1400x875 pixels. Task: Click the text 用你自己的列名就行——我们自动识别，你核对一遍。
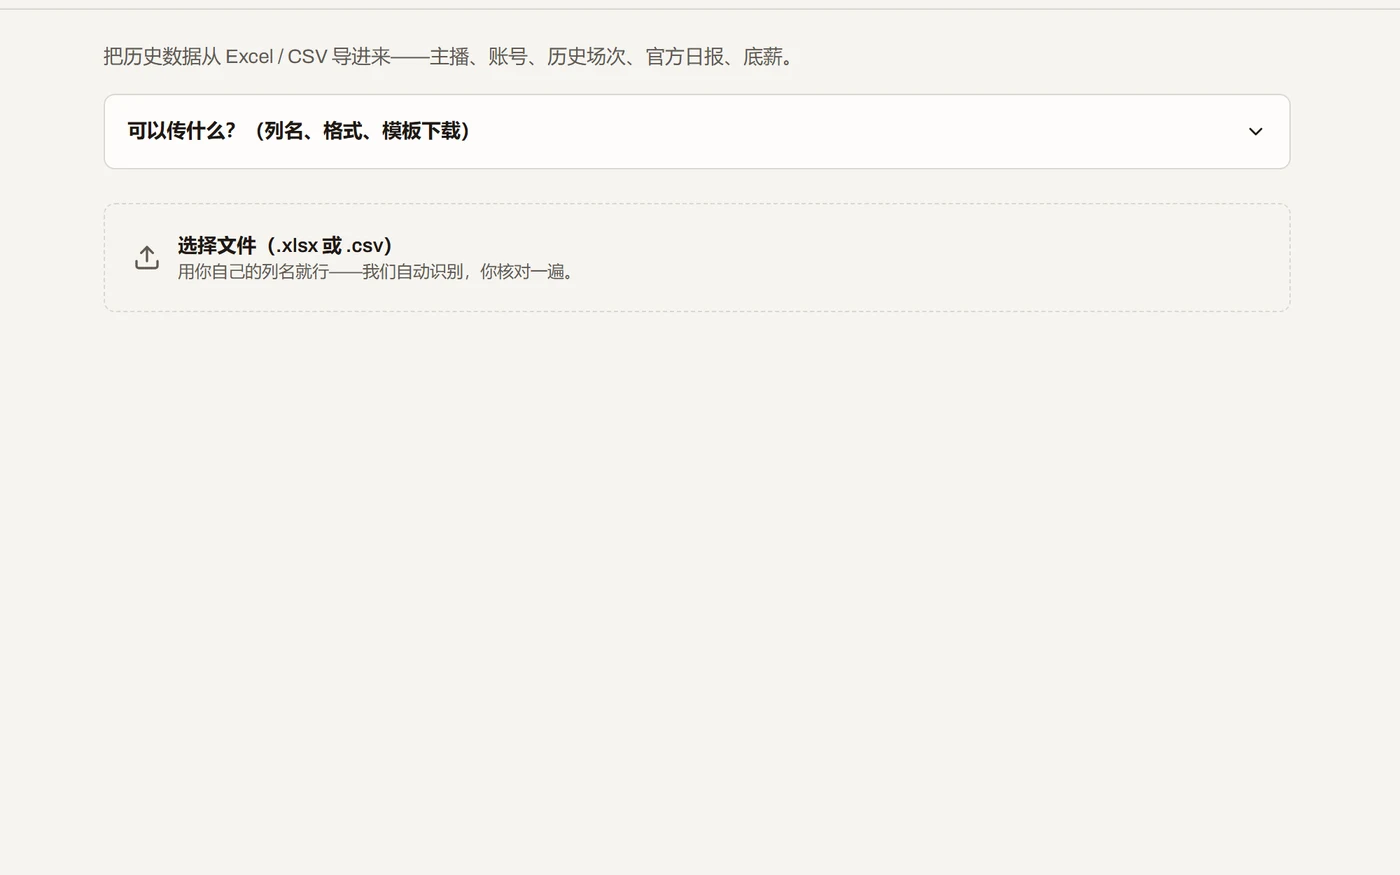click(378, 272)
